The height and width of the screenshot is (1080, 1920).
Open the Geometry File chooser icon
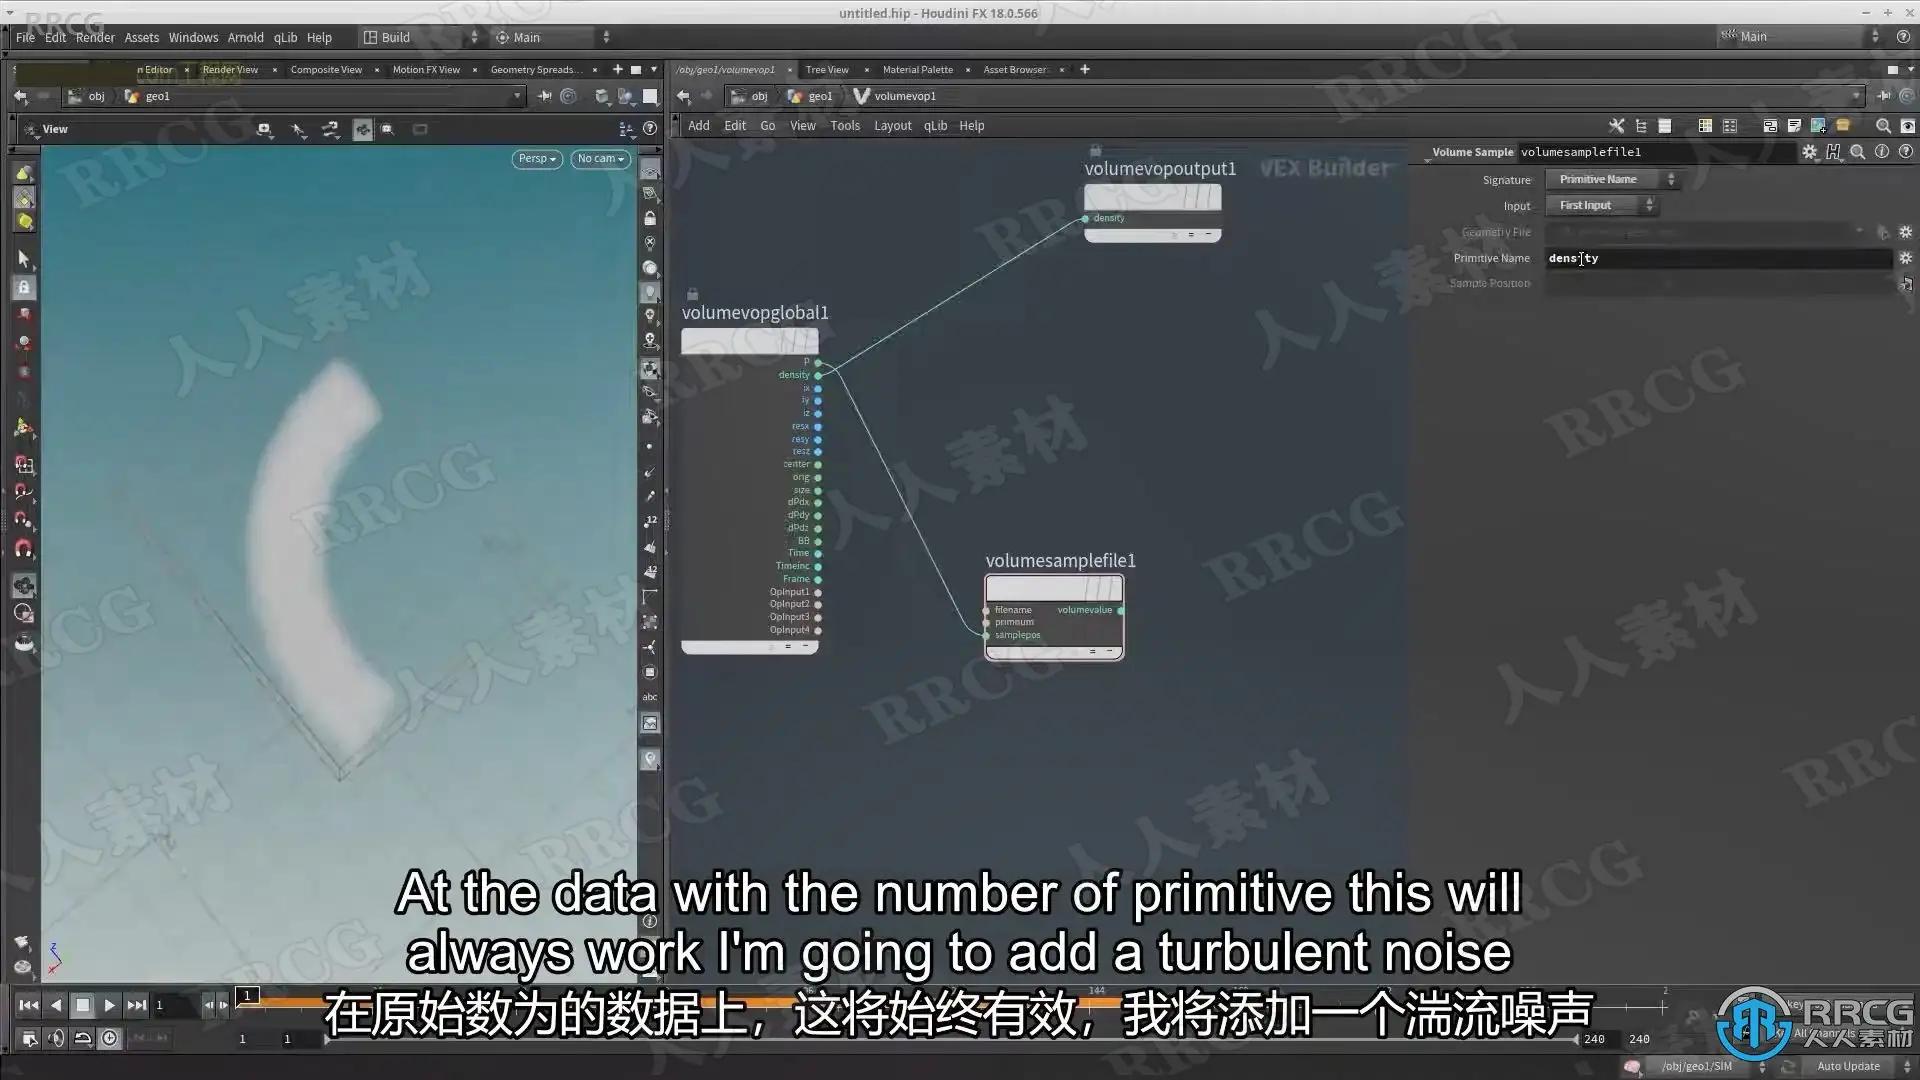[x=1883, y=232]
